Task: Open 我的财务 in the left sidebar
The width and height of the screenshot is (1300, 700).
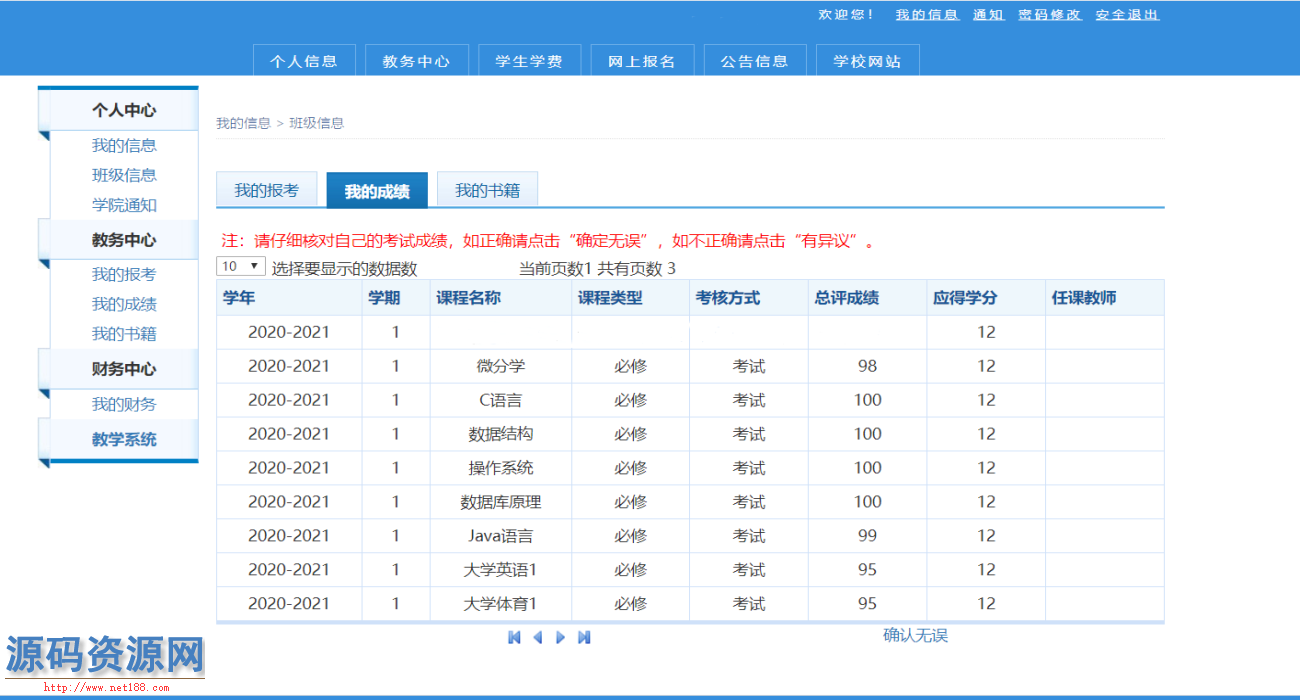Action: pyautogui.click(x=124, y=404)
